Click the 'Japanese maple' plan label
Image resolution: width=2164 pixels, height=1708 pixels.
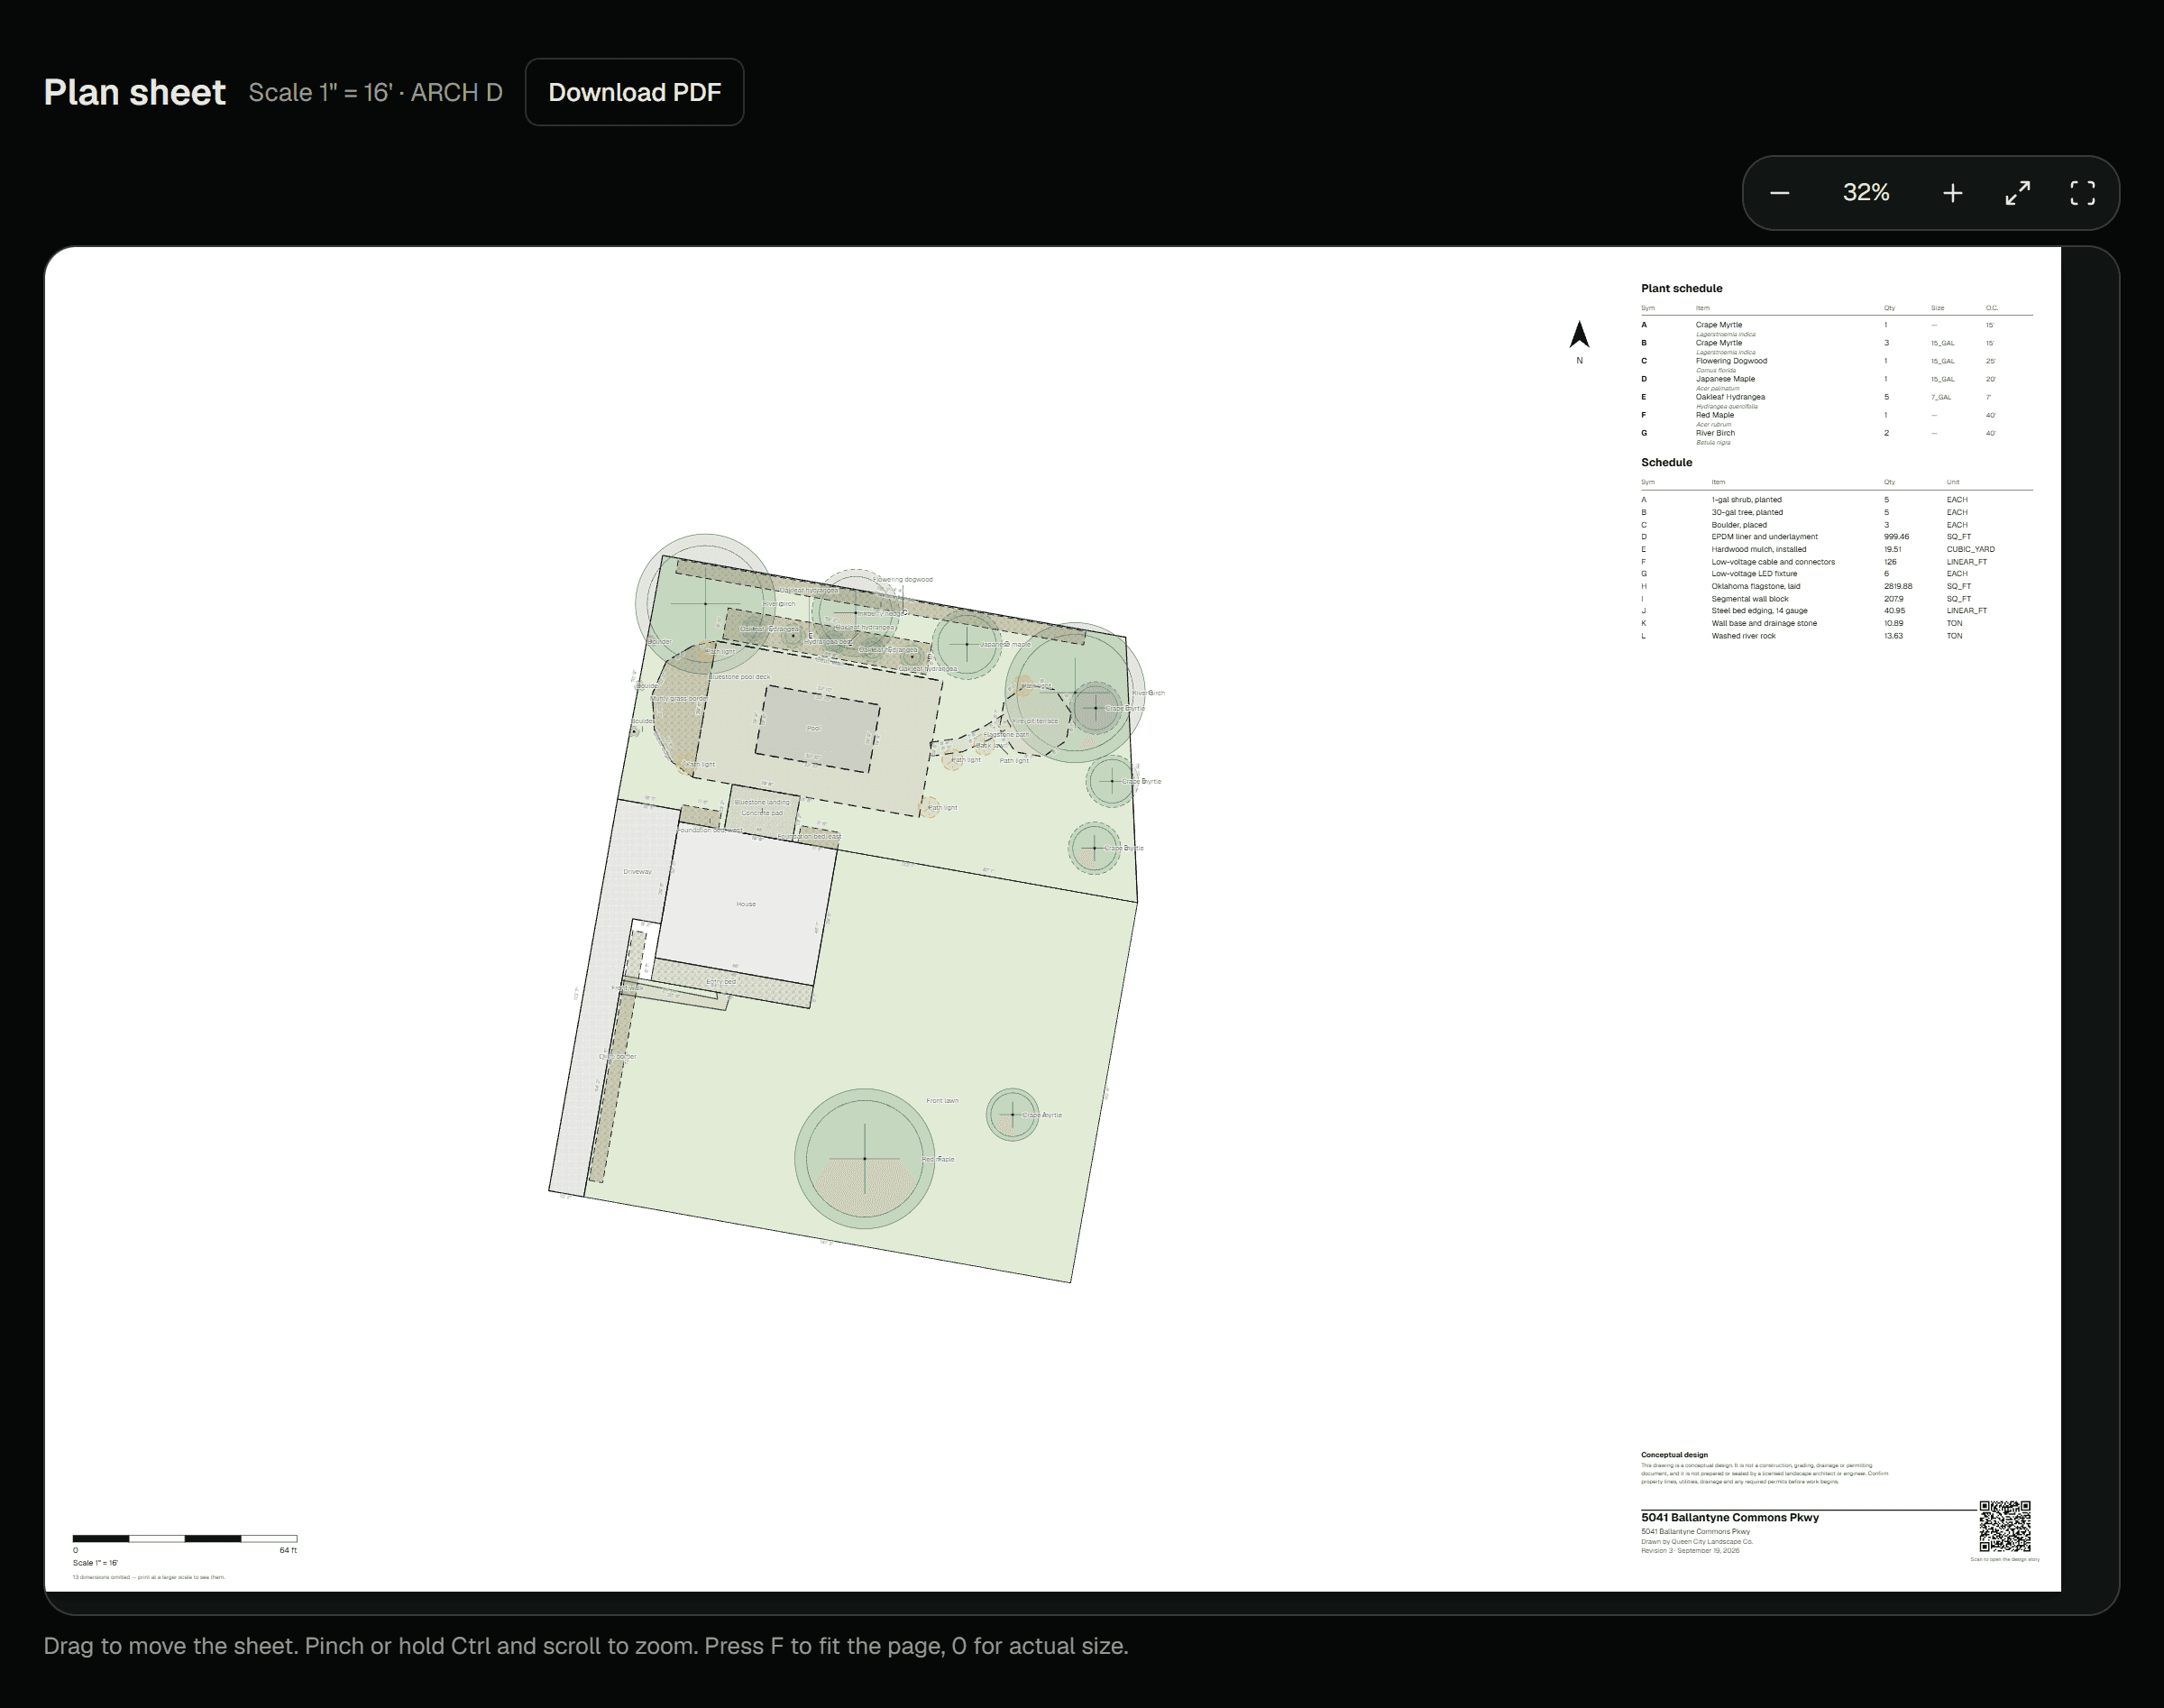click(1004, 645)
